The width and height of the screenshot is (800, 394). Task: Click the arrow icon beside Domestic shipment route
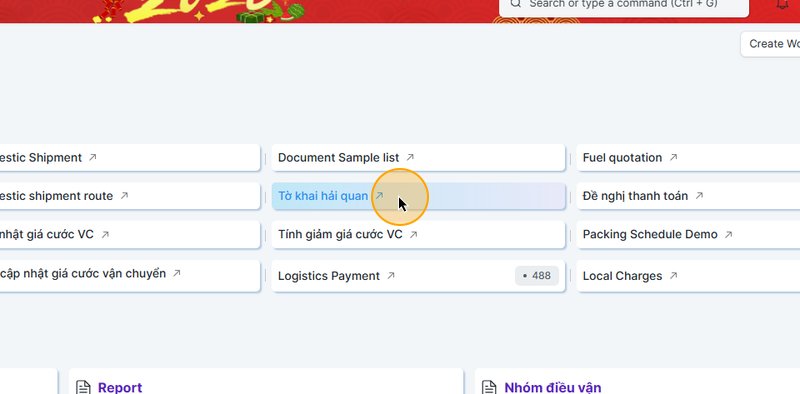124,195
